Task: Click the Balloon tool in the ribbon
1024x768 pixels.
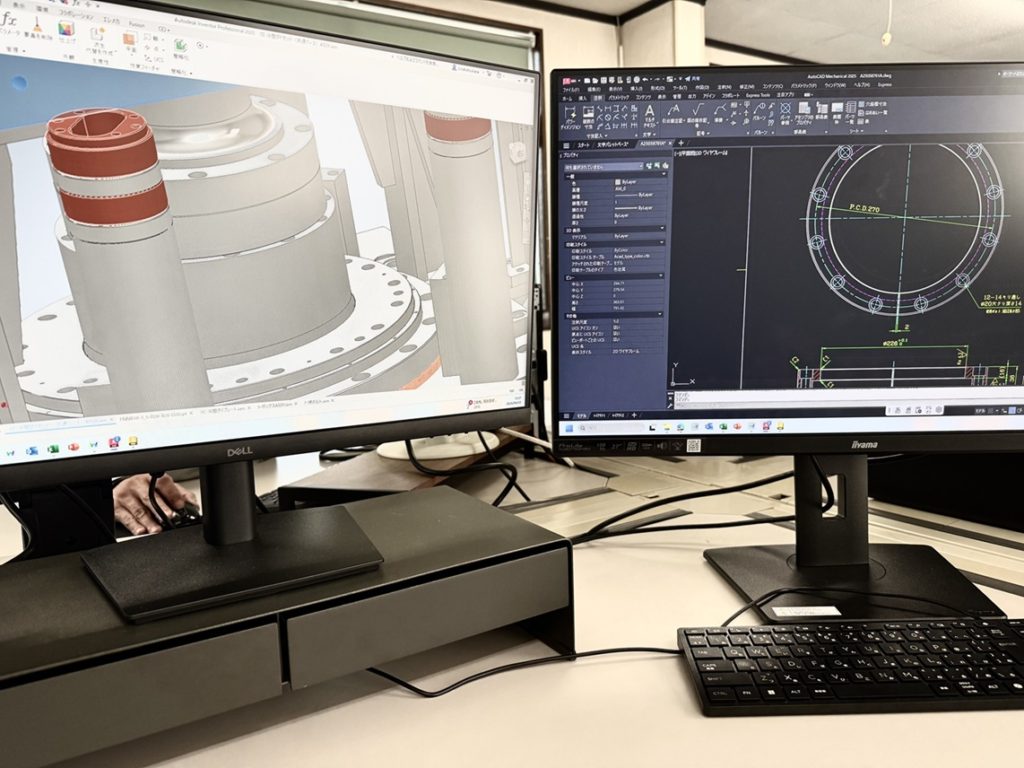Action: 760,114
